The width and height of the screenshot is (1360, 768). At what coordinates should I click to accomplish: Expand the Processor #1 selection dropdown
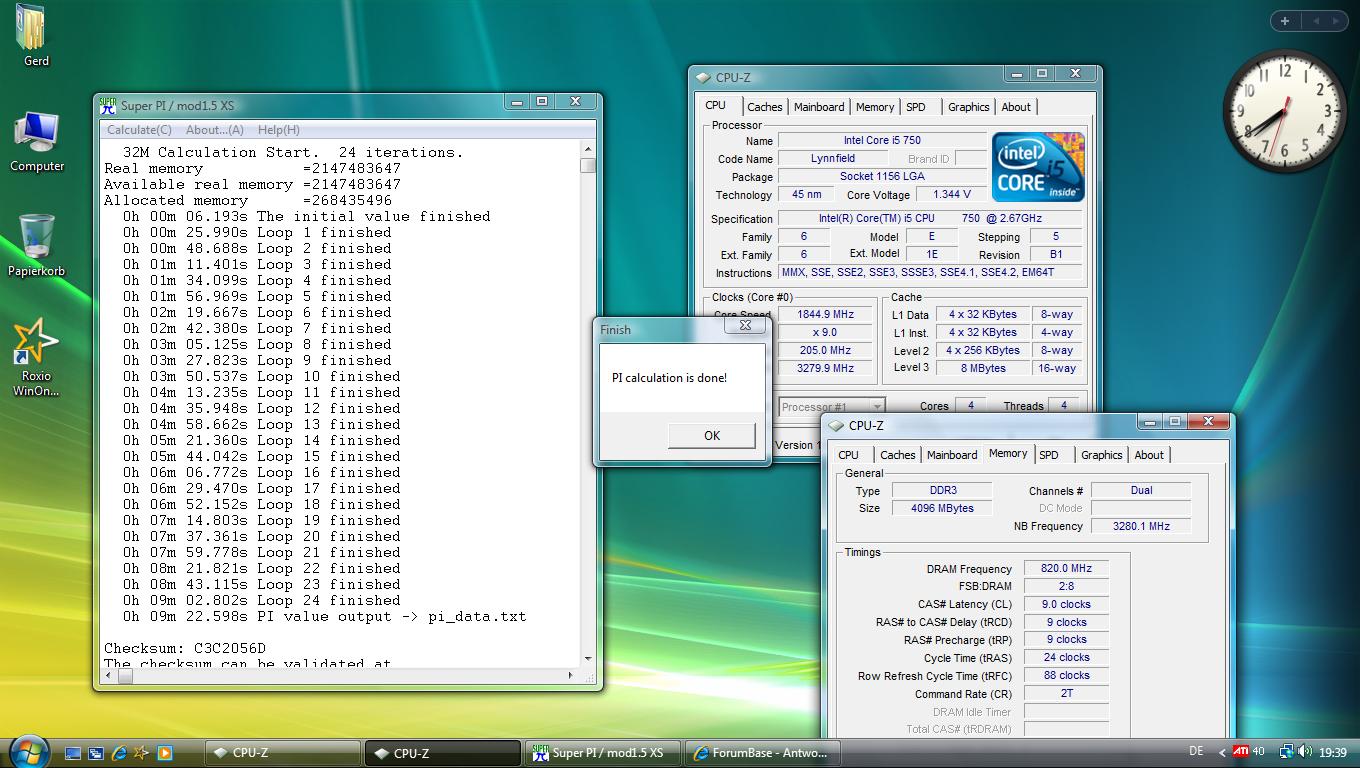click(x=876, y=407)
